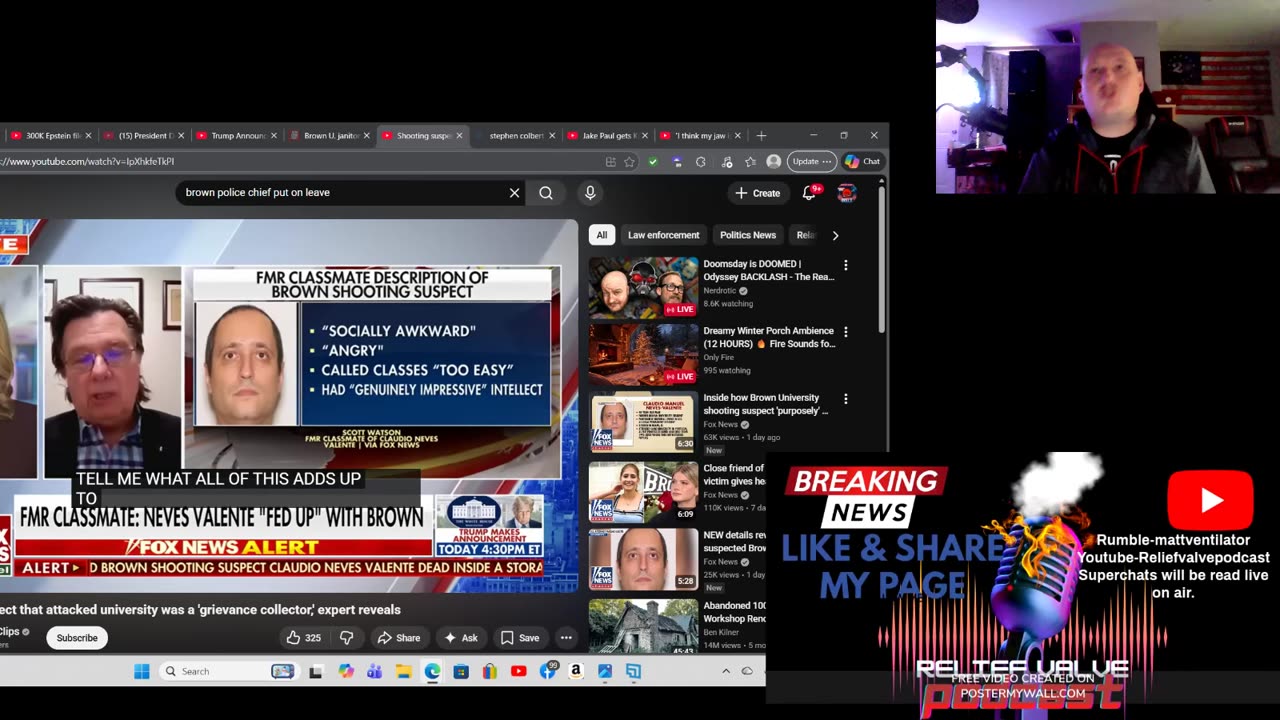This screenshot has width=1280, height=720.
Task: Open Microsoft Edge from taskbar
Action: (432, 671)
